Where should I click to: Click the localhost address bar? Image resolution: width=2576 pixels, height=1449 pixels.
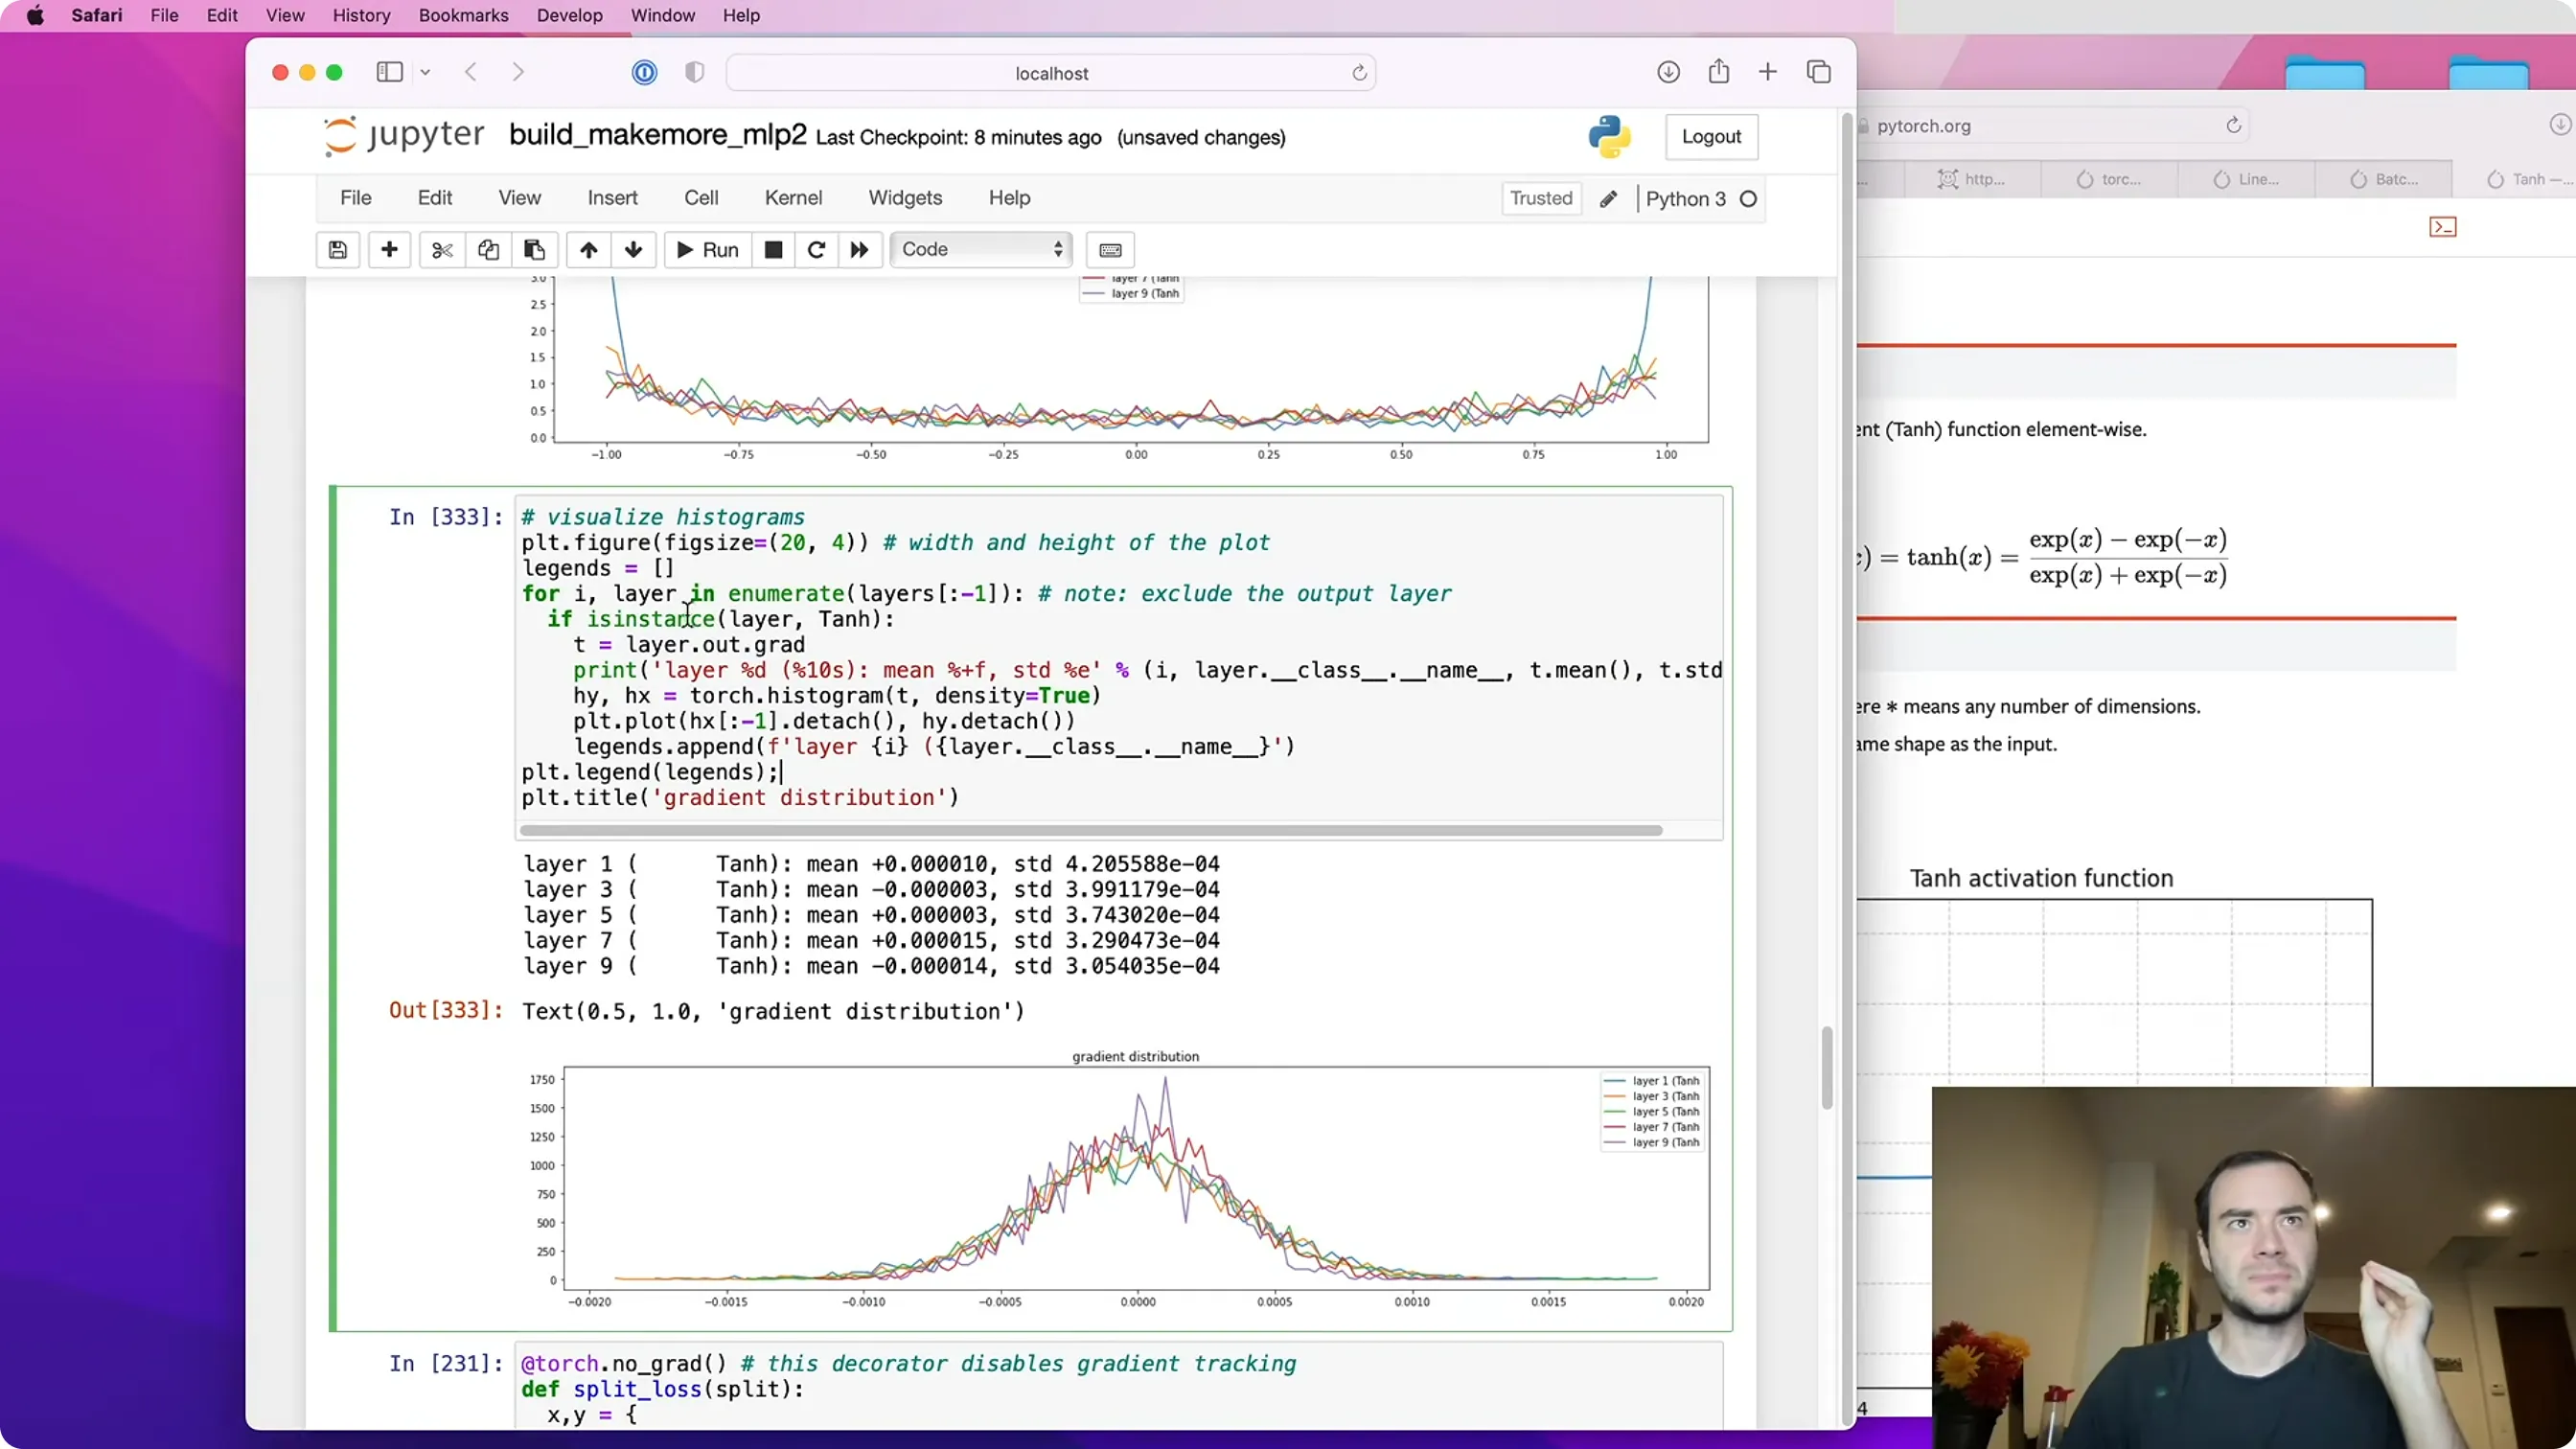[x=1051, y=73]
